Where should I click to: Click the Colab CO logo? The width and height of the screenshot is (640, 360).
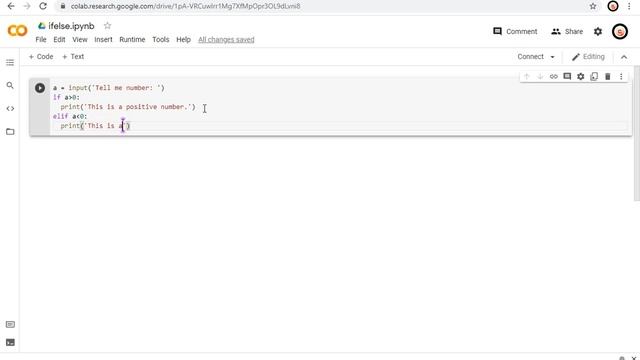coord(17,31)
